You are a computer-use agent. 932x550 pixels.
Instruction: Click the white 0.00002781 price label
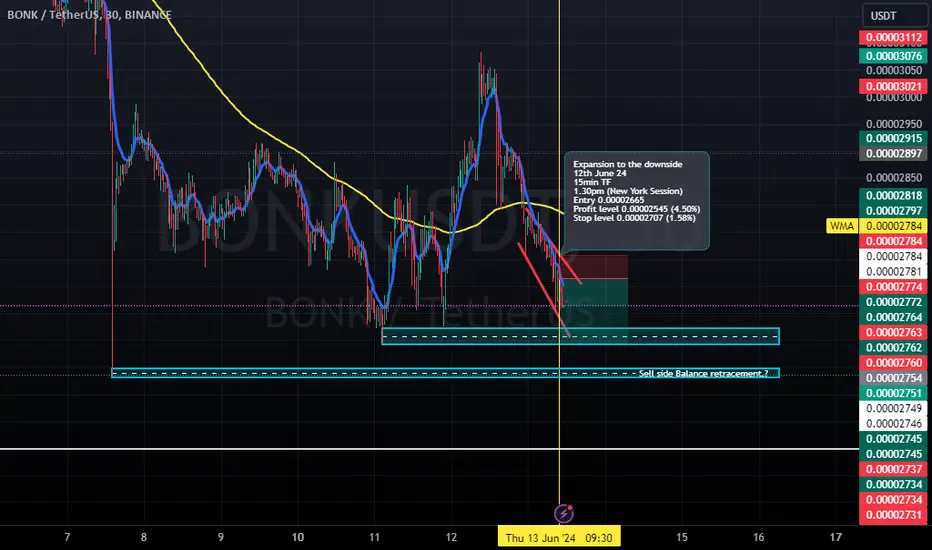893,272
